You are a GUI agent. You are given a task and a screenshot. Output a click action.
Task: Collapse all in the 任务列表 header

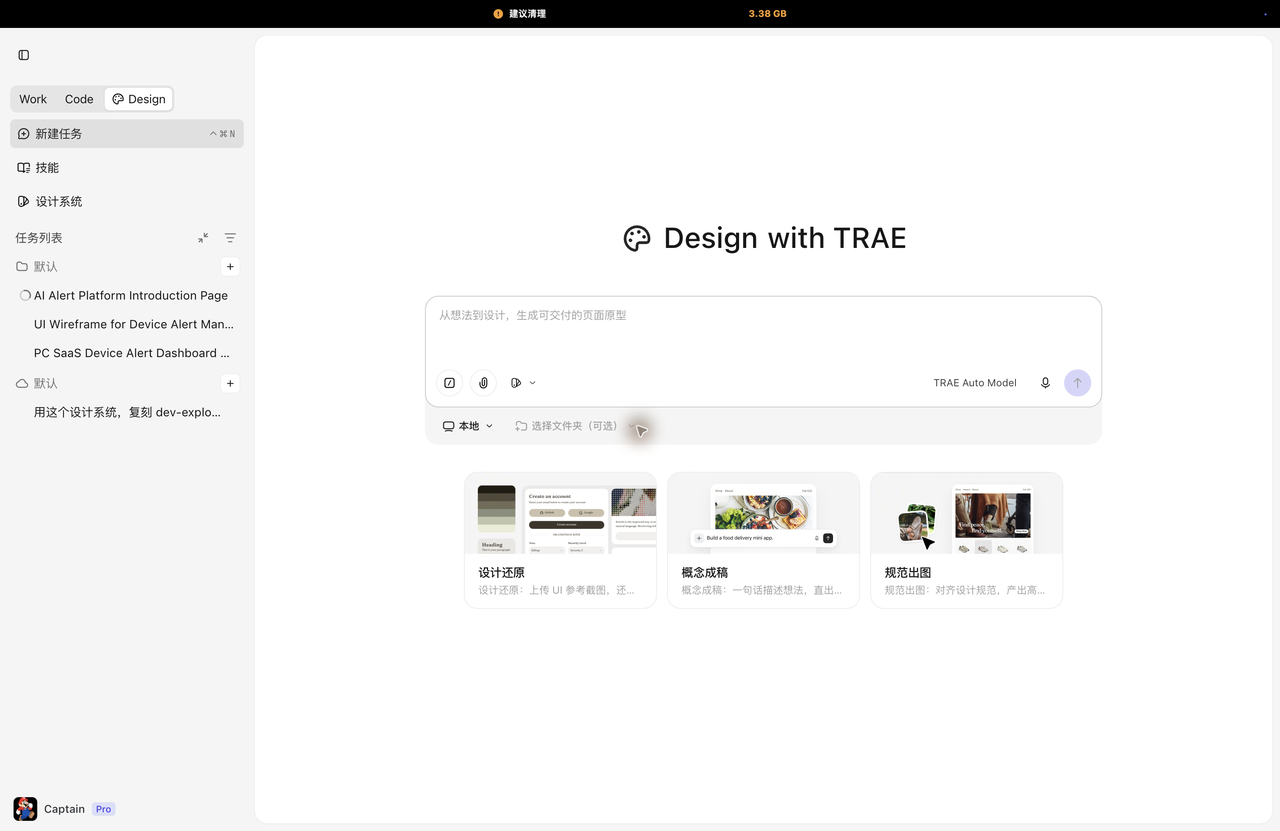point(203,238)
